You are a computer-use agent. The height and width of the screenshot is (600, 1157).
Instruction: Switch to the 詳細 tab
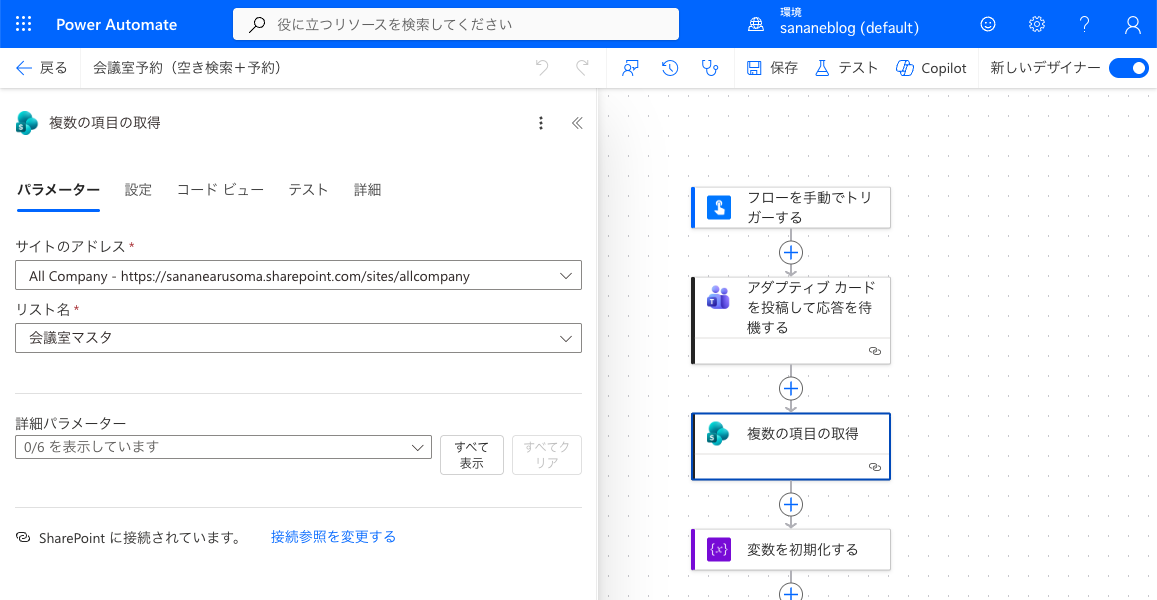367,190
